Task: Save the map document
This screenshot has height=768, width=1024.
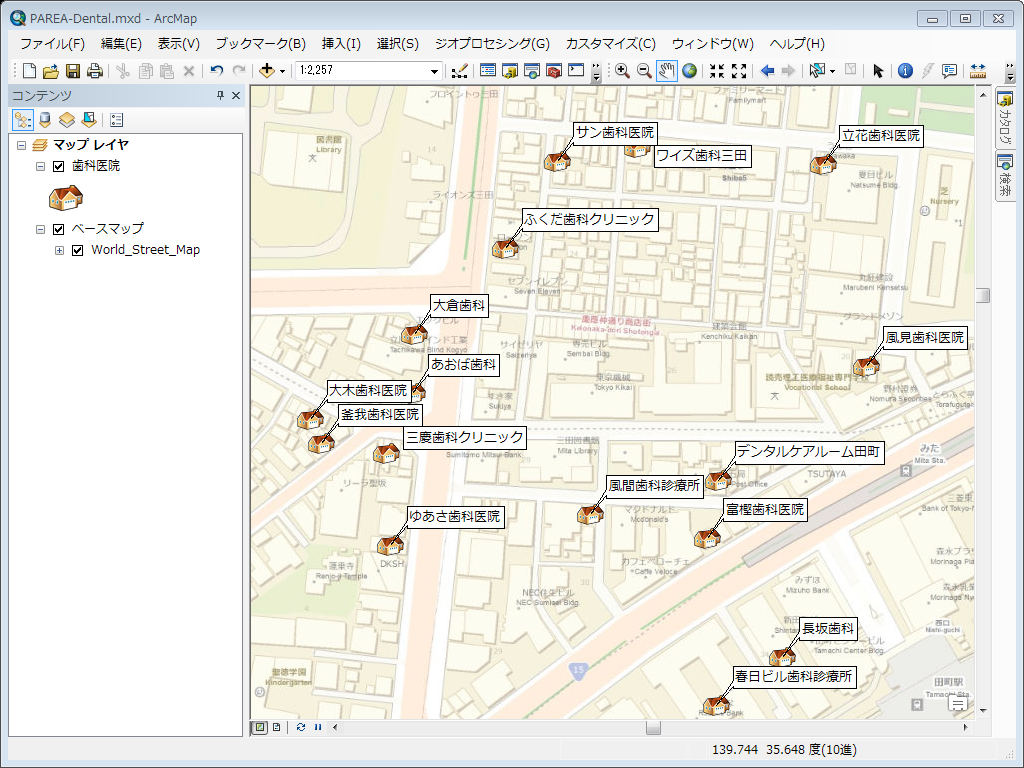Action: tap(72, 71)
